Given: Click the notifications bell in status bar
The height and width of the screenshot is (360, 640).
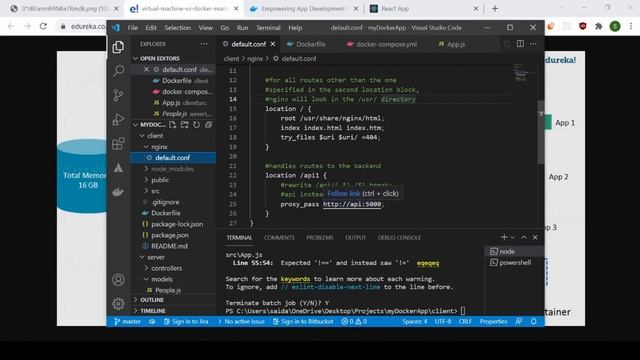Looking at the screenshot, I should pyautogui.click(x=533, y=322).
